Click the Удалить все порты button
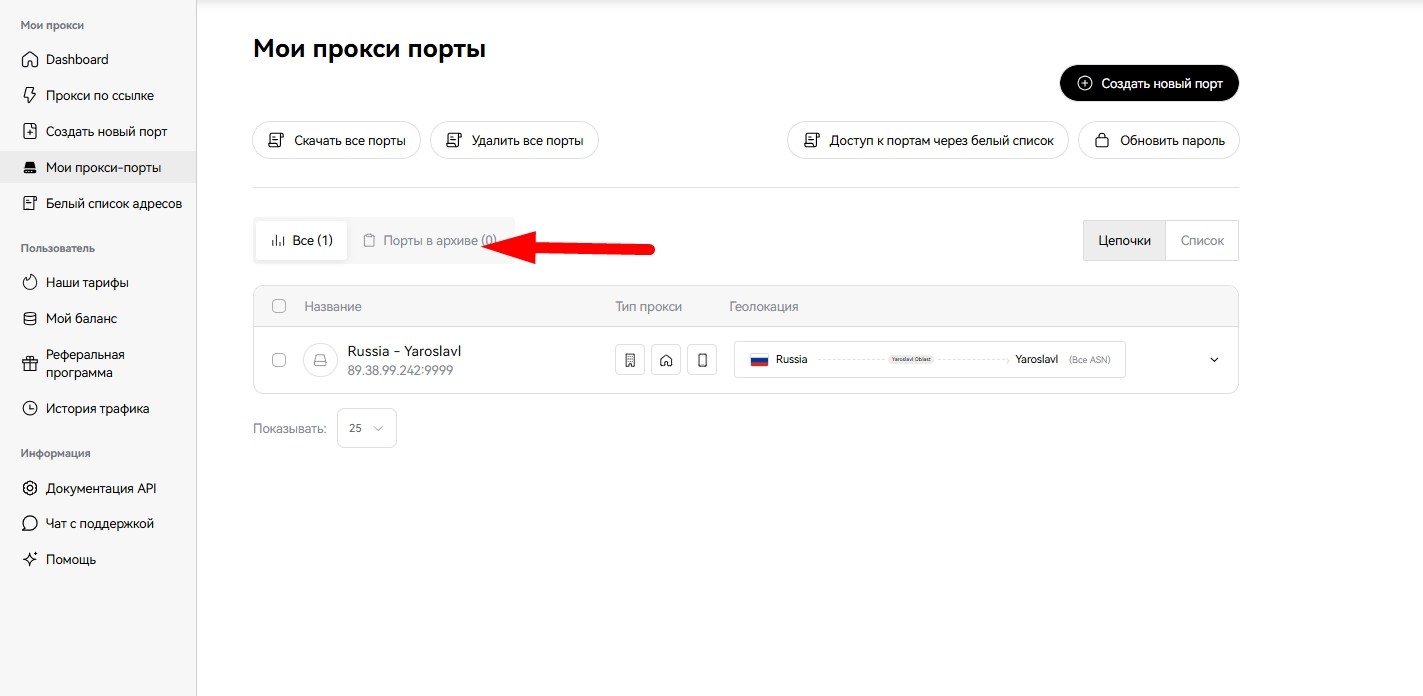The image size is (1423, 696). pos(514,140)
